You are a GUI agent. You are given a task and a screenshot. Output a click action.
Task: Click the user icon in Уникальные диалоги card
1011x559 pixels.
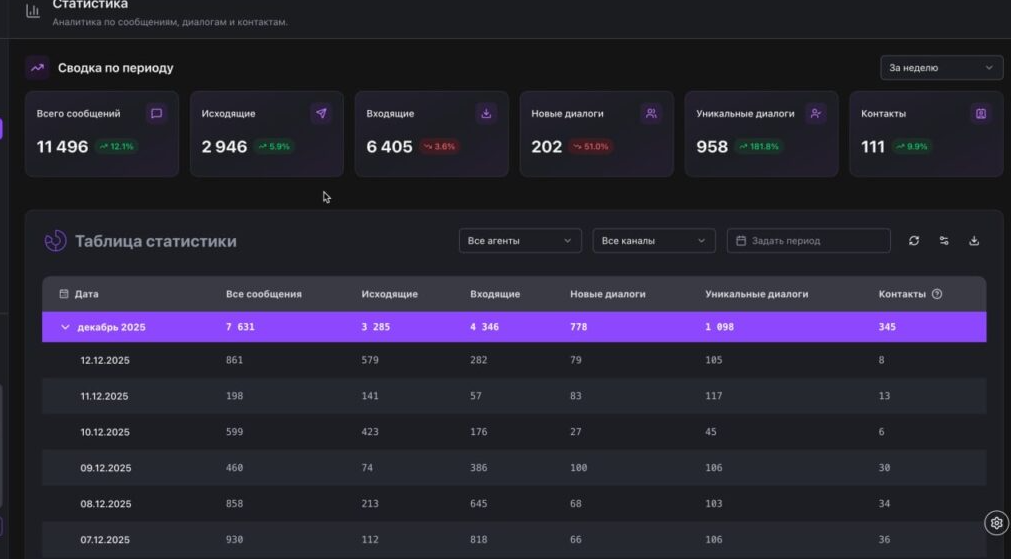(x=816, y=114)
